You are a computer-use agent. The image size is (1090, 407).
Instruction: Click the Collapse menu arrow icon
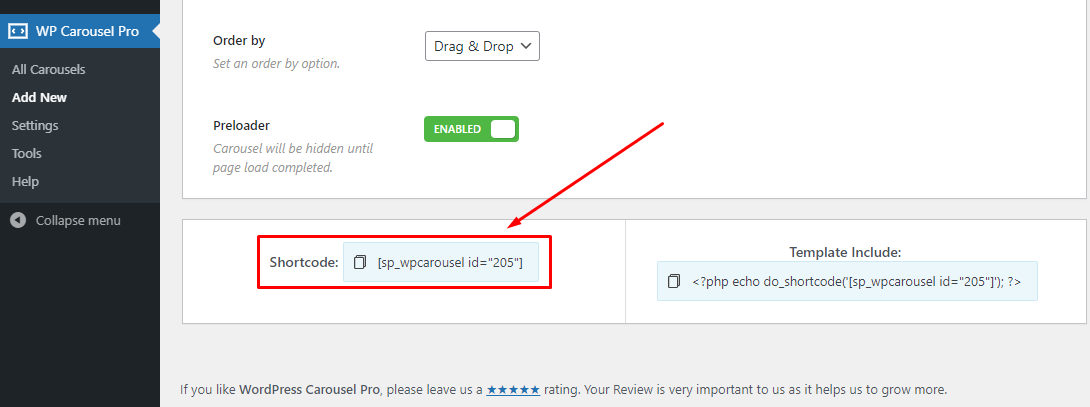pos(18,220)
